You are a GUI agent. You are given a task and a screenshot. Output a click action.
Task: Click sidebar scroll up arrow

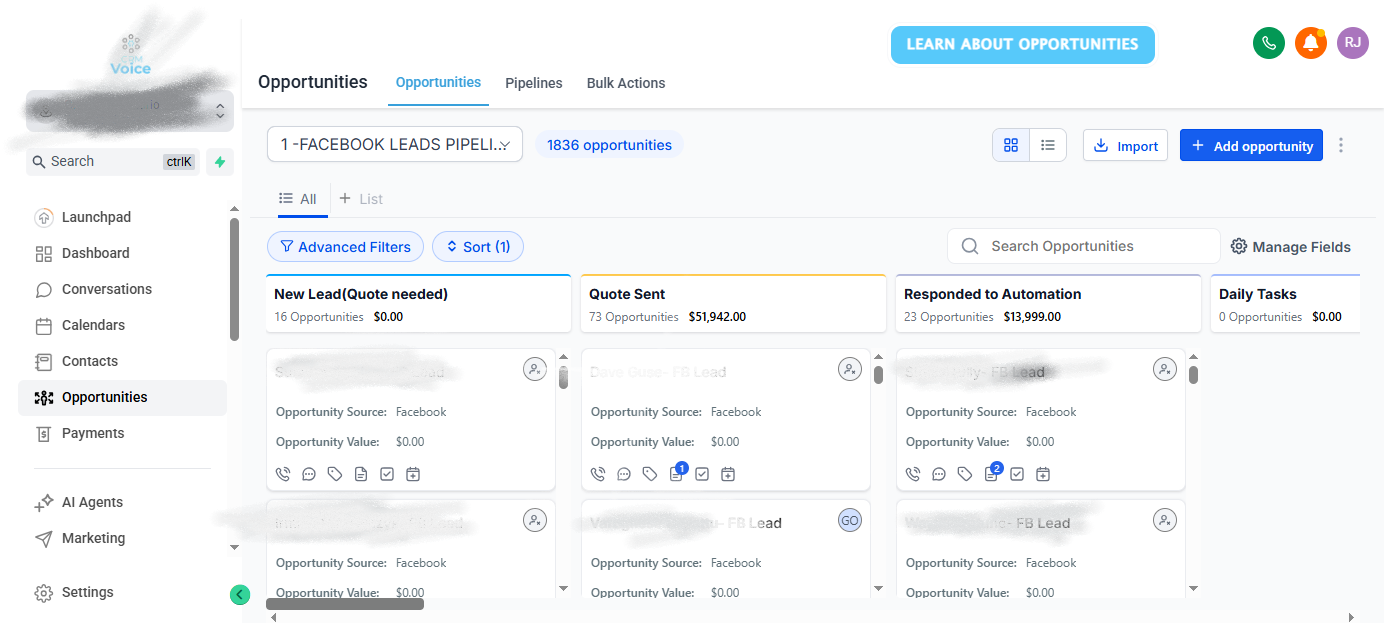pos(234,209)
